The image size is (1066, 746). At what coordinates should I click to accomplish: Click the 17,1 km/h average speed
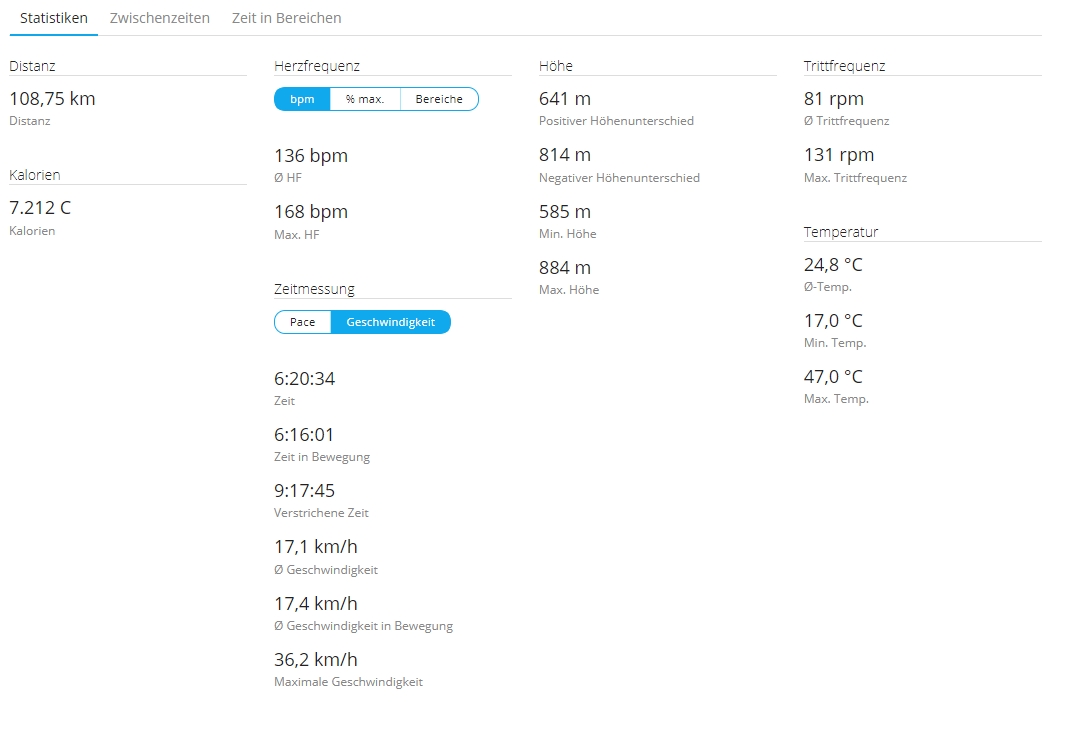tap(315, 547)
